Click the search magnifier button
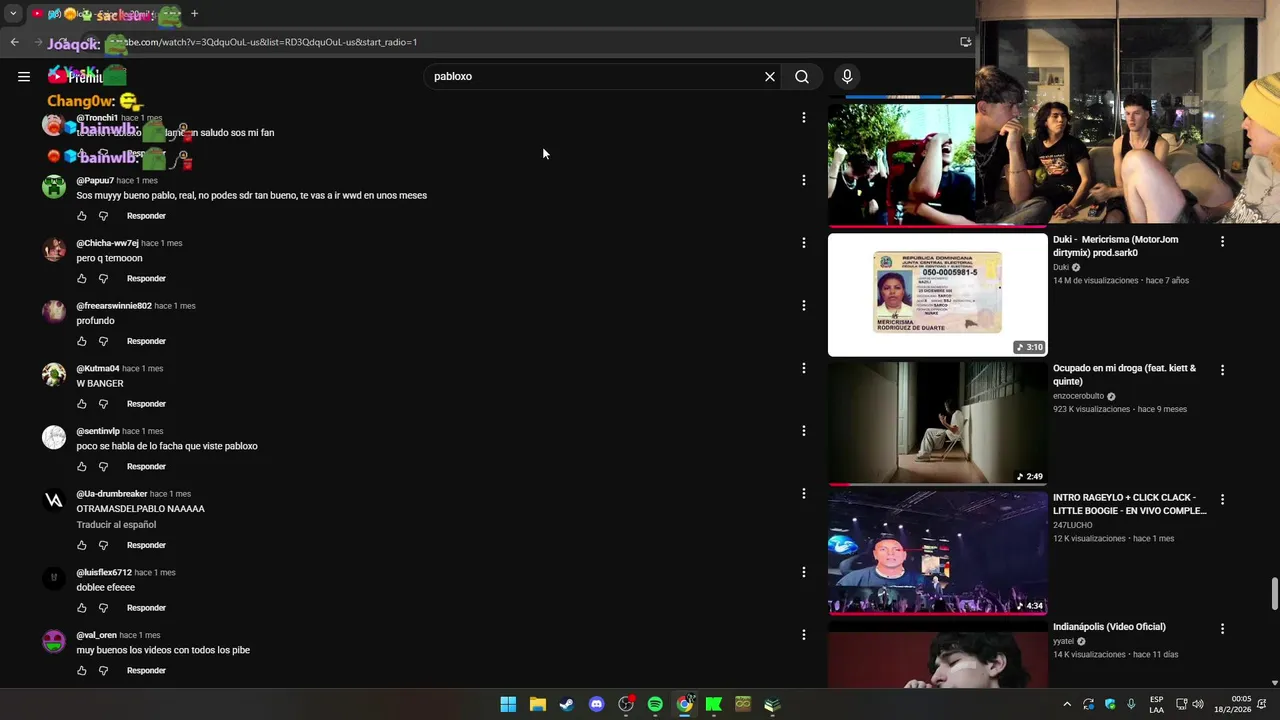This screenshot has width=1280, height=720. [802, 76]
